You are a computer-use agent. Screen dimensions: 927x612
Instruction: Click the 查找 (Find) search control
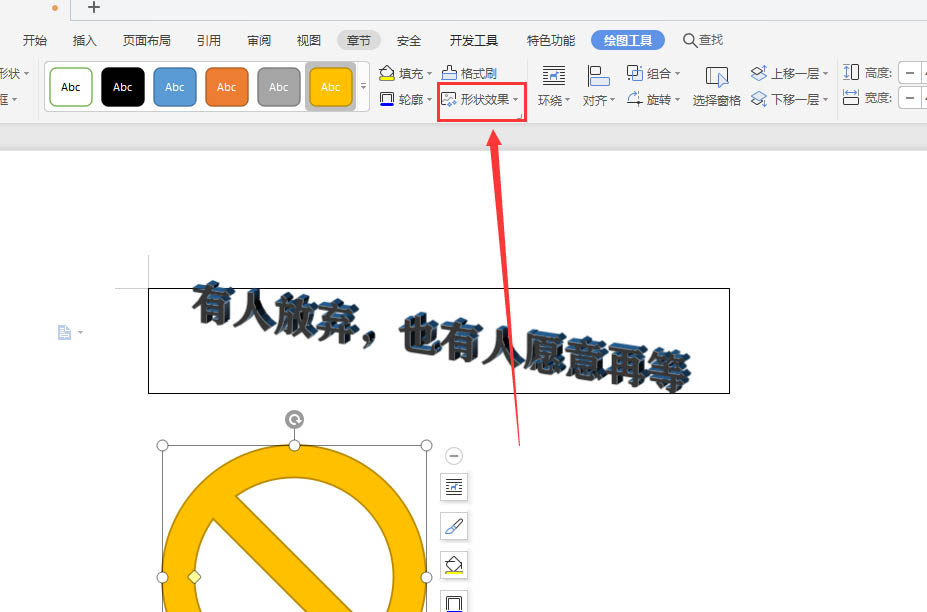[703, 40]
